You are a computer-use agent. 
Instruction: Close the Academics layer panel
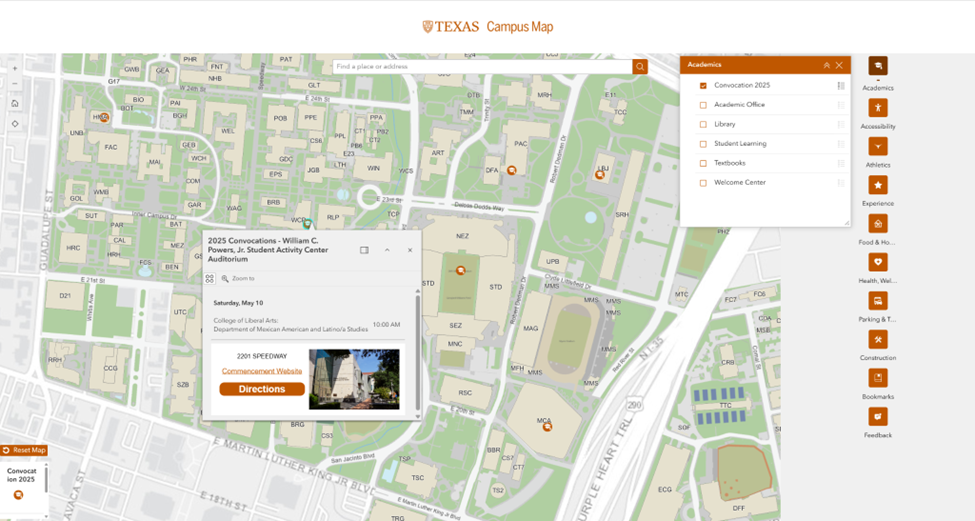(x=839, y=65)
